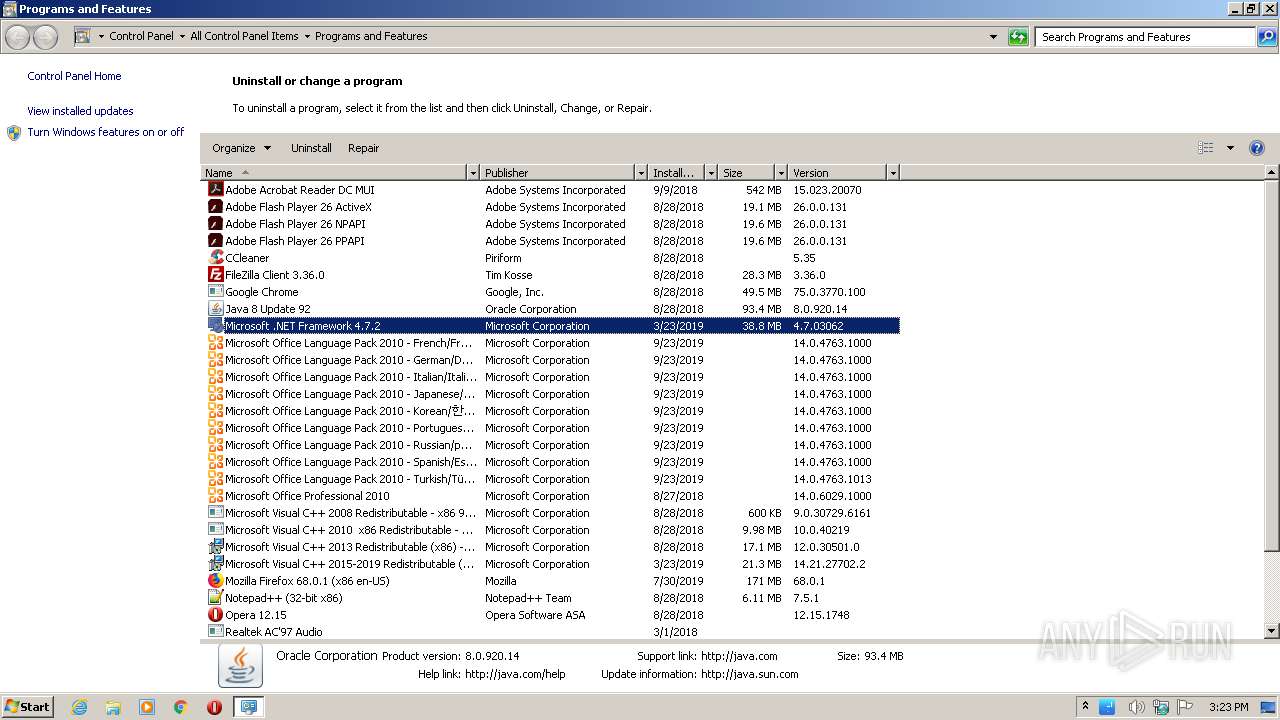Open the Size column filter dropdown
1280x720 pixels.
779,173
